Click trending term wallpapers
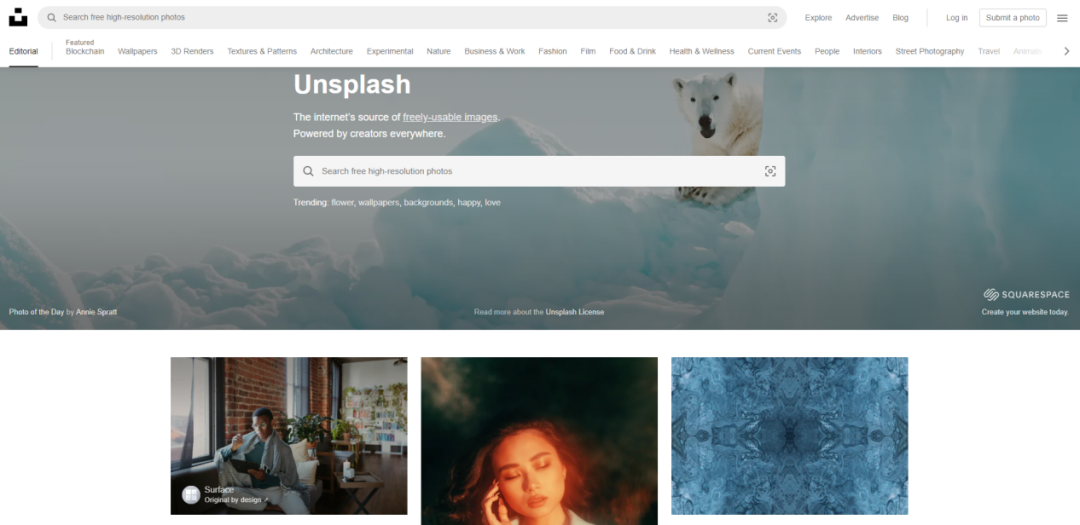Image resolution: width=1080 pixels, height=525 pixels. [x=378, y=203]
